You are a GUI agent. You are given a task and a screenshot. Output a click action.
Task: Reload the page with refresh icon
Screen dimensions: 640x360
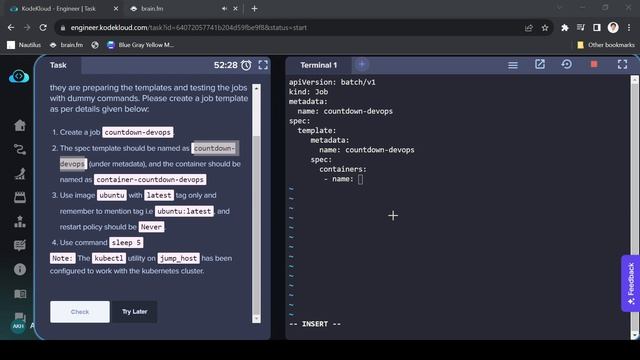tap(43, 27)
